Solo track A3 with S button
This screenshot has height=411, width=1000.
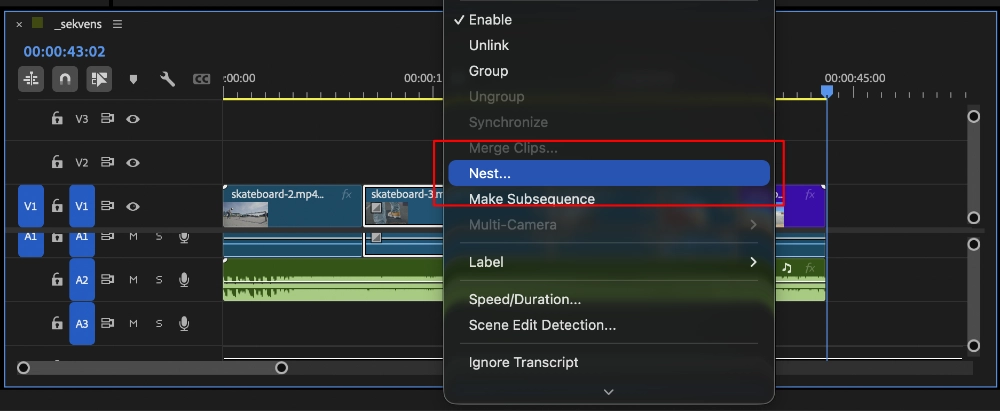coord(159,324)
